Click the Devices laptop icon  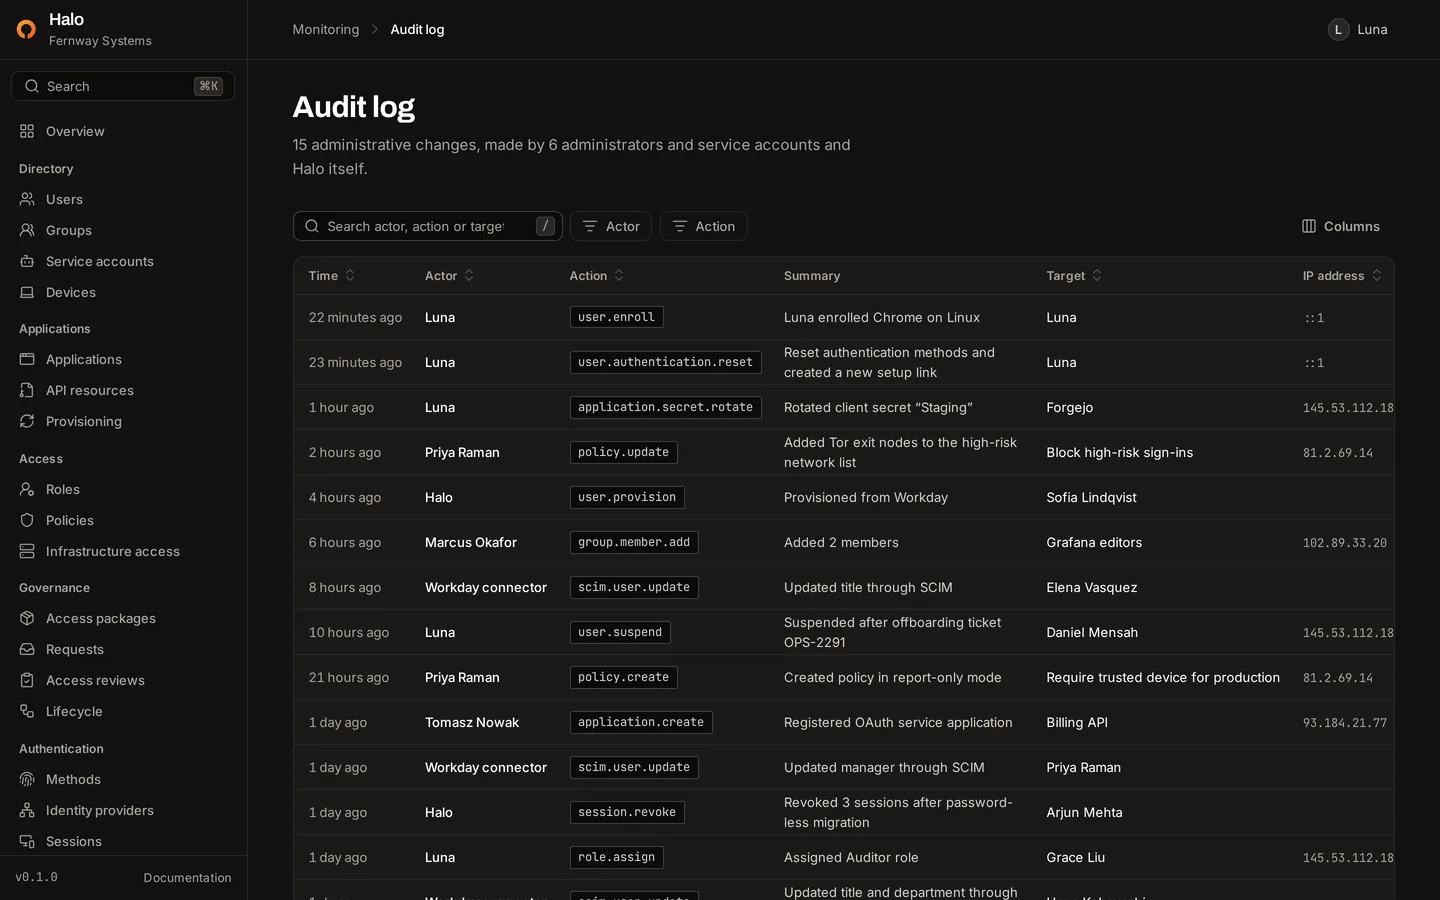27,292
